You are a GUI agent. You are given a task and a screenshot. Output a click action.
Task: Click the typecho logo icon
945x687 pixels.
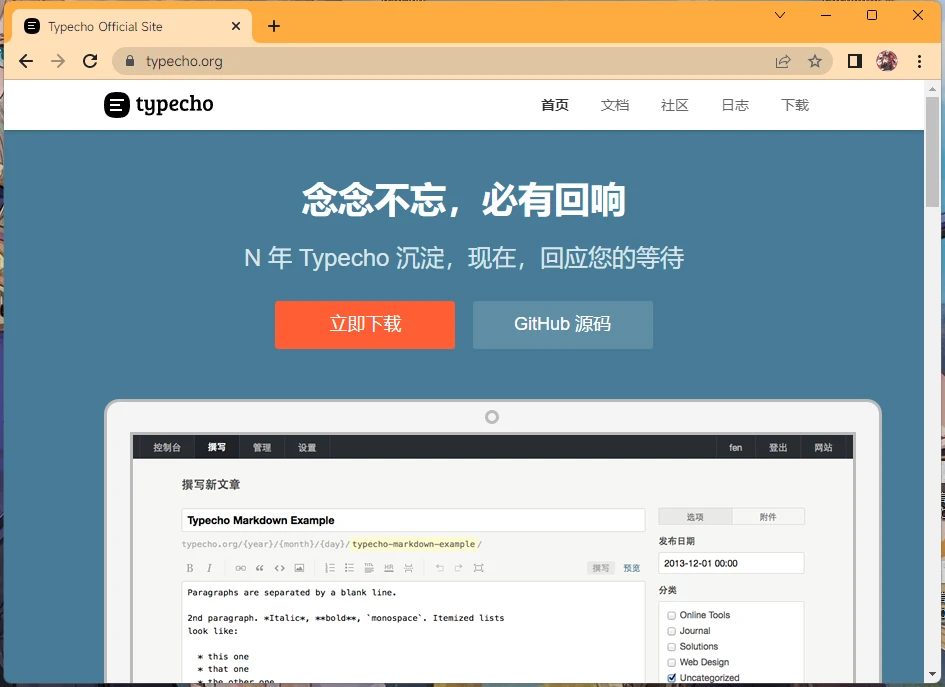click(x=117, y=105)
